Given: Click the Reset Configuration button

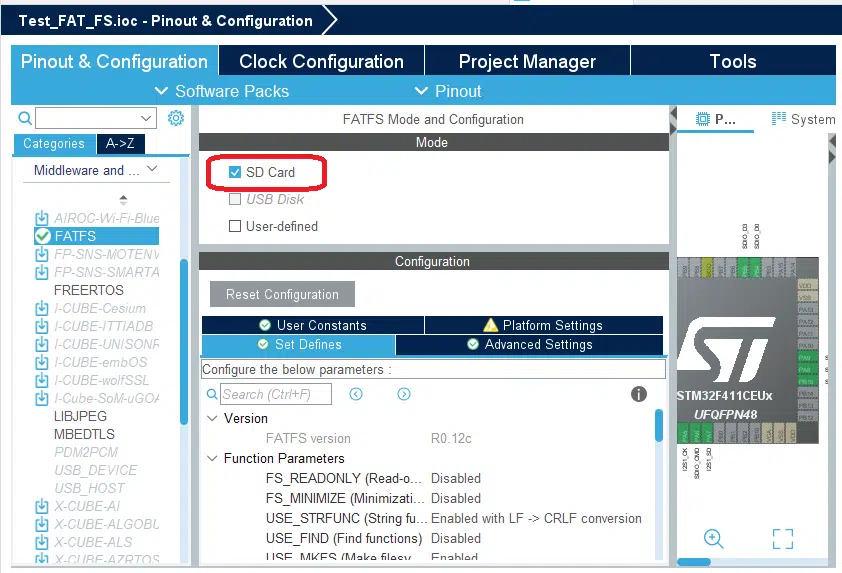Looking at the screenshot, I should pos(282,294).
